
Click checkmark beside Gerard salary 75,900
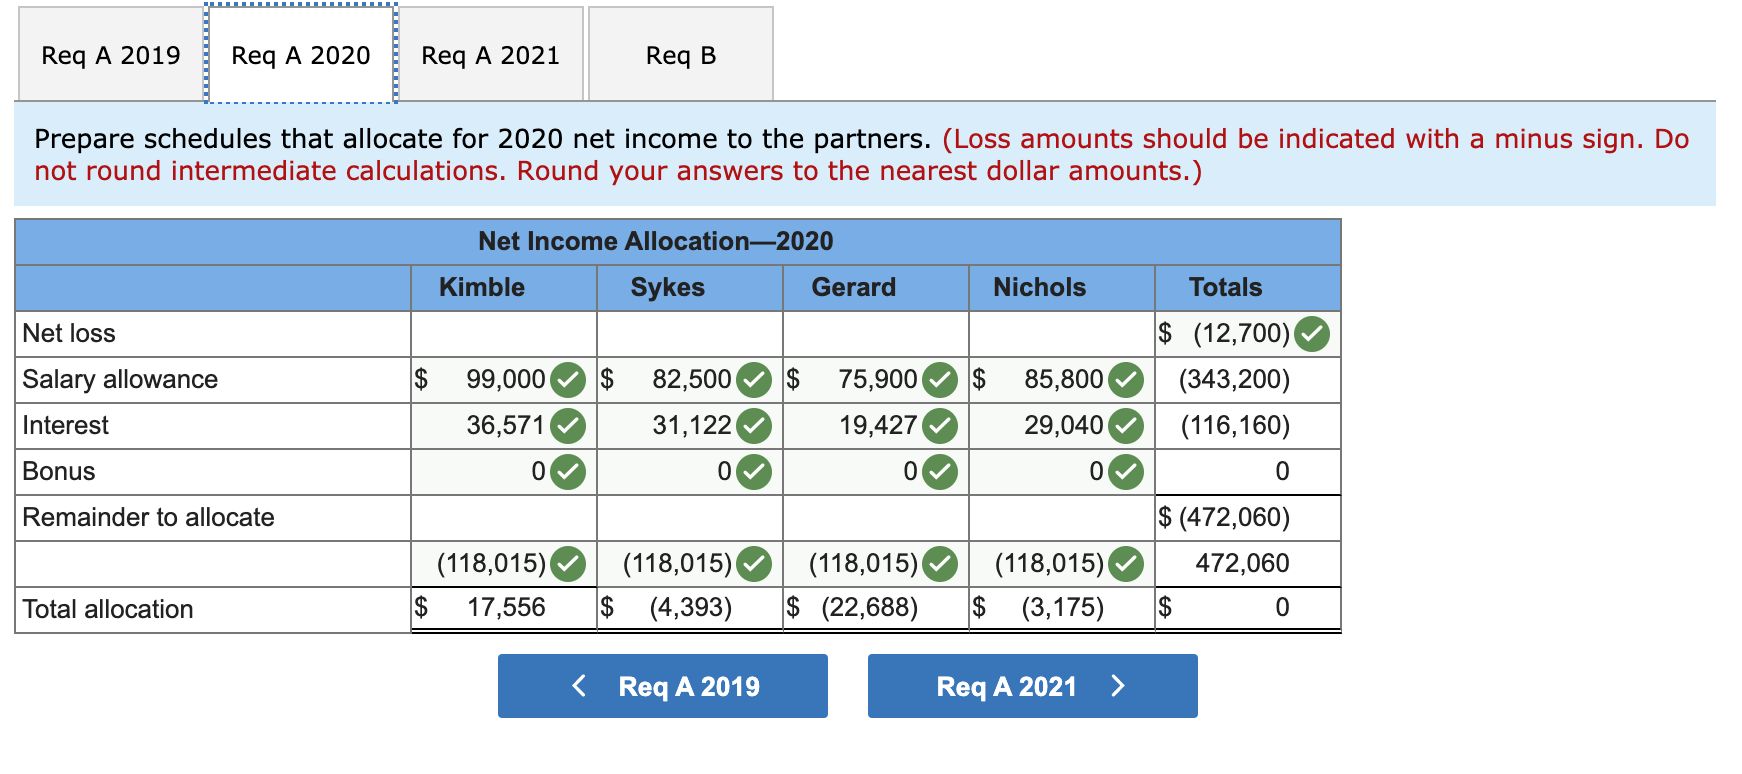click(940, 380)
